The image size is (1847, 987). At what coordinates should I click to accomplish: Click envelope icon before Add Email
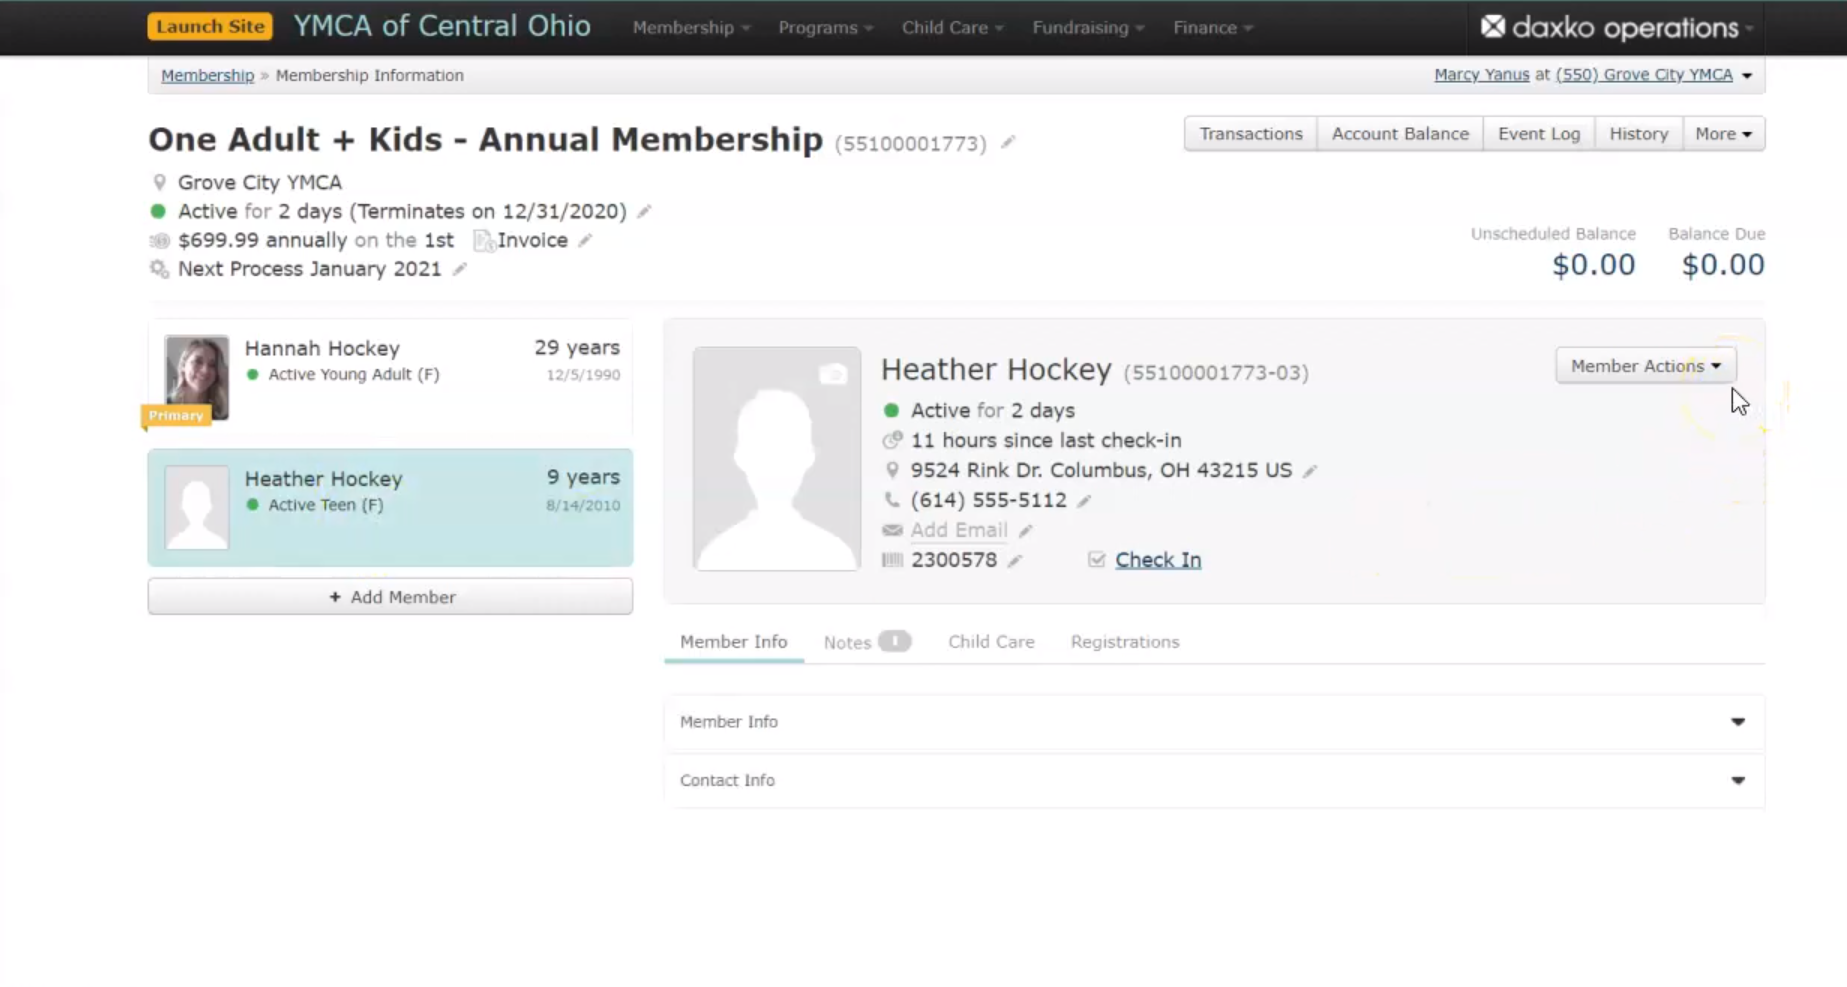(x=892, y=530)
